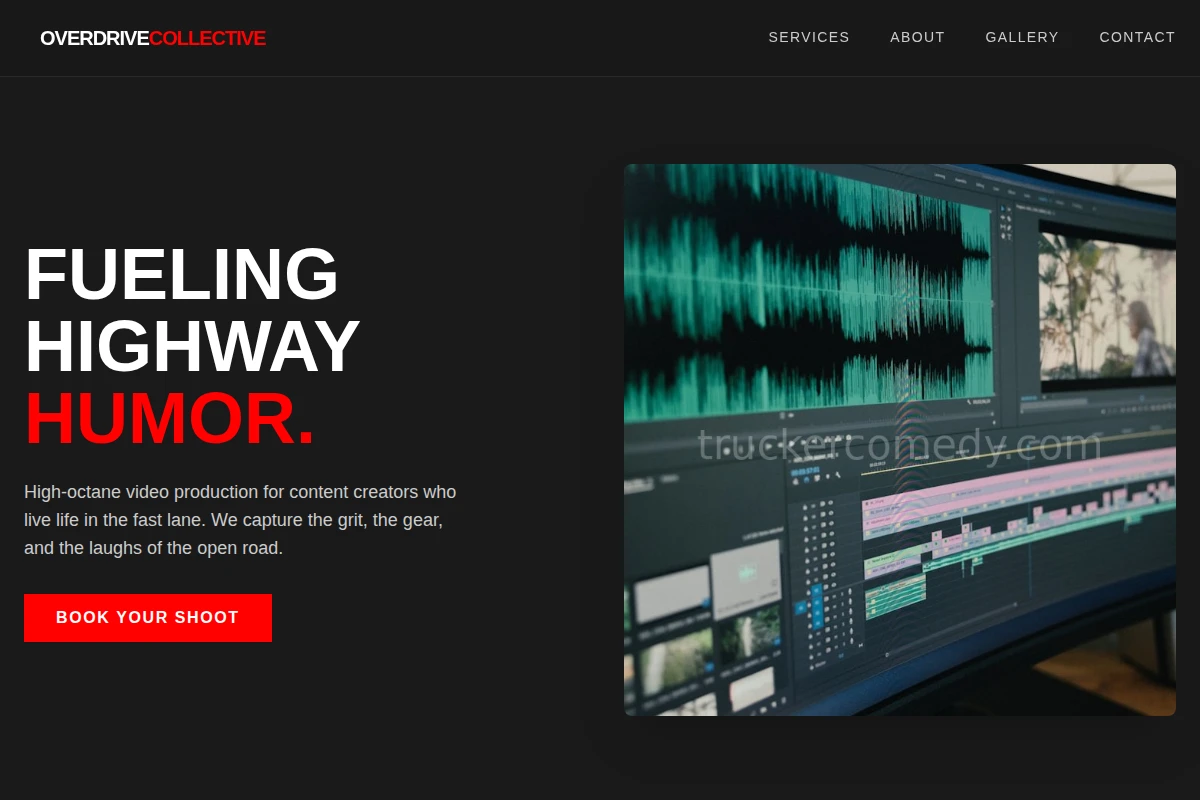Select Contact in the navigation
This screenshot has width=1200, height=800.
tap(1137, 37)
